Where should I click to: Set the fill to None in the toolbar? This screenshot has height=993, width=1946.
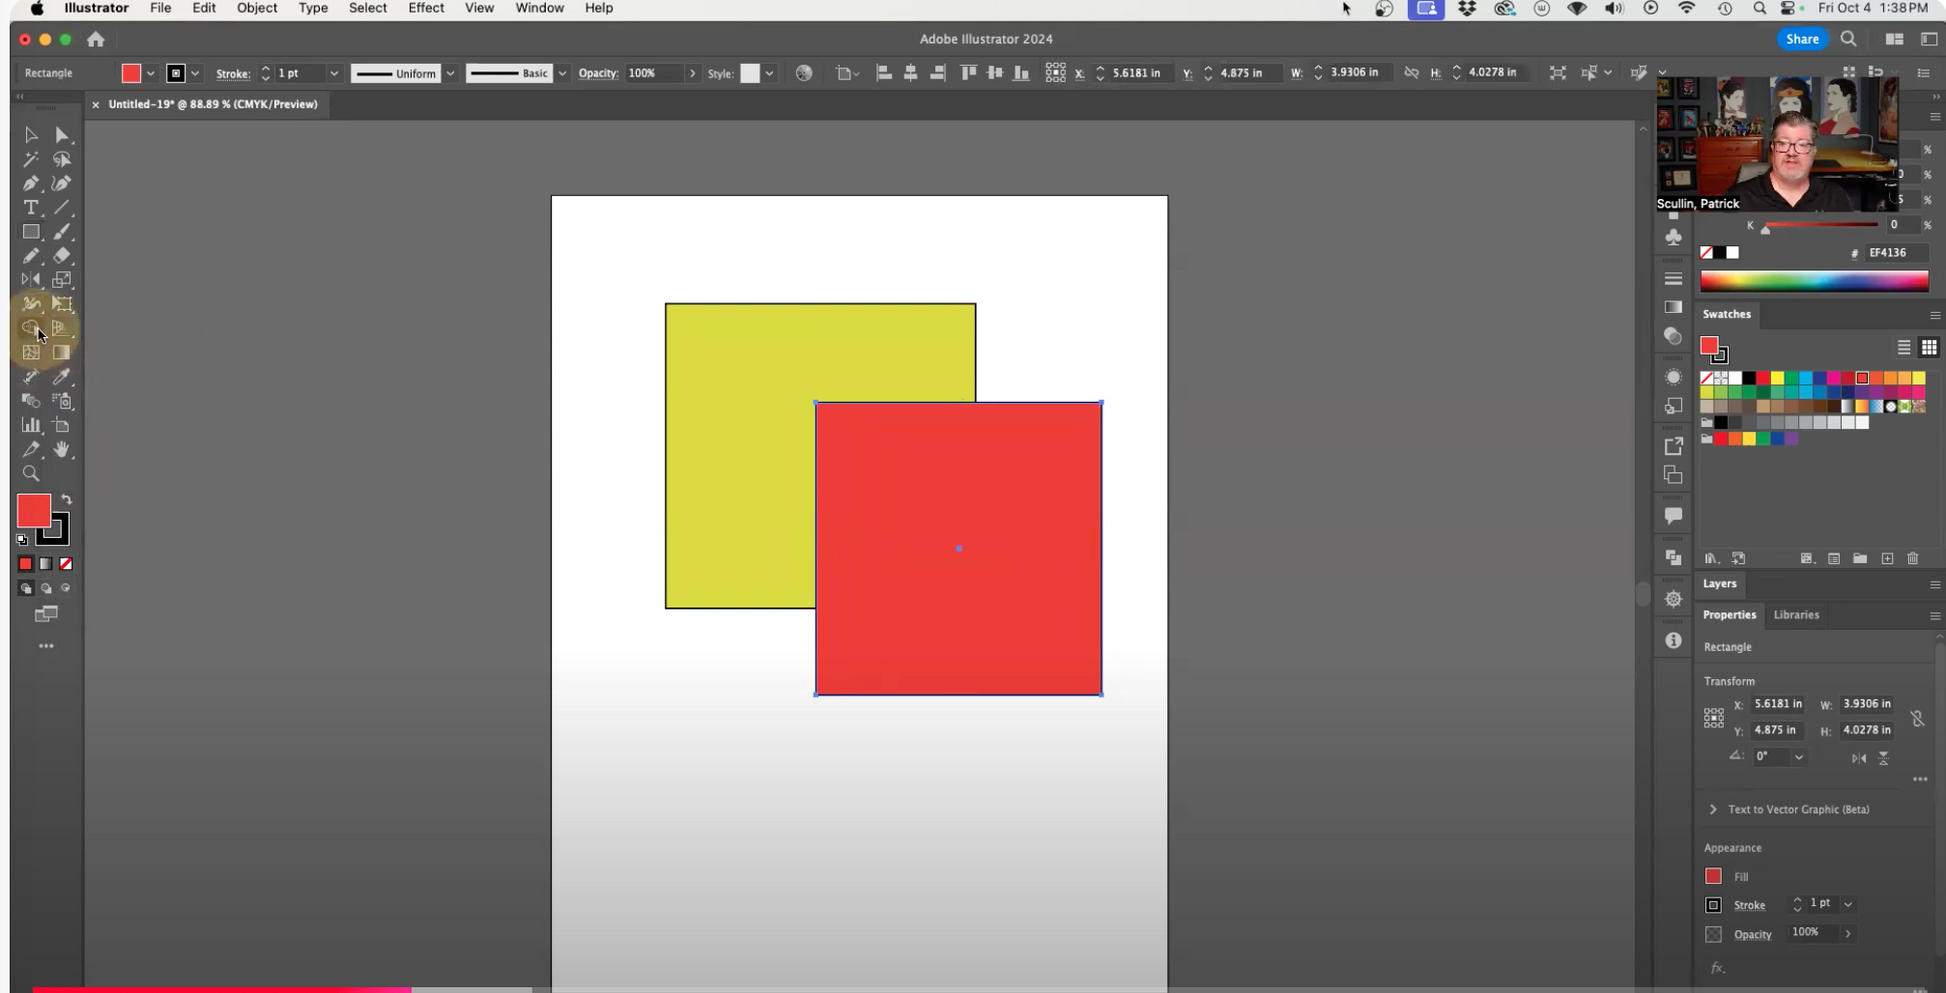pos(66,564)
